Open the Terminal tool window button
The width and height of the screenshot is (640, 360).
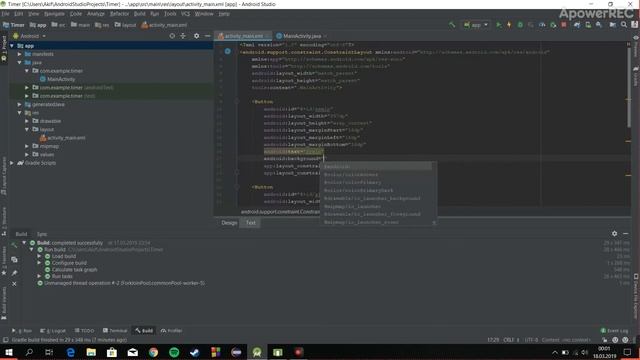coord(115,331)
